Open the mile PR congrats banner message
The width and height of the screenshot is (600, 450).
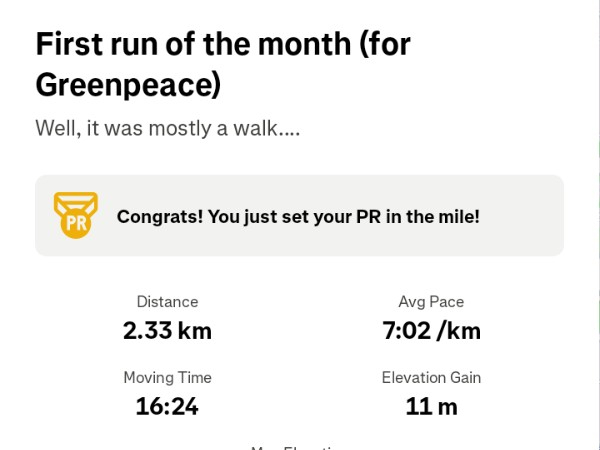pos(298,216)
